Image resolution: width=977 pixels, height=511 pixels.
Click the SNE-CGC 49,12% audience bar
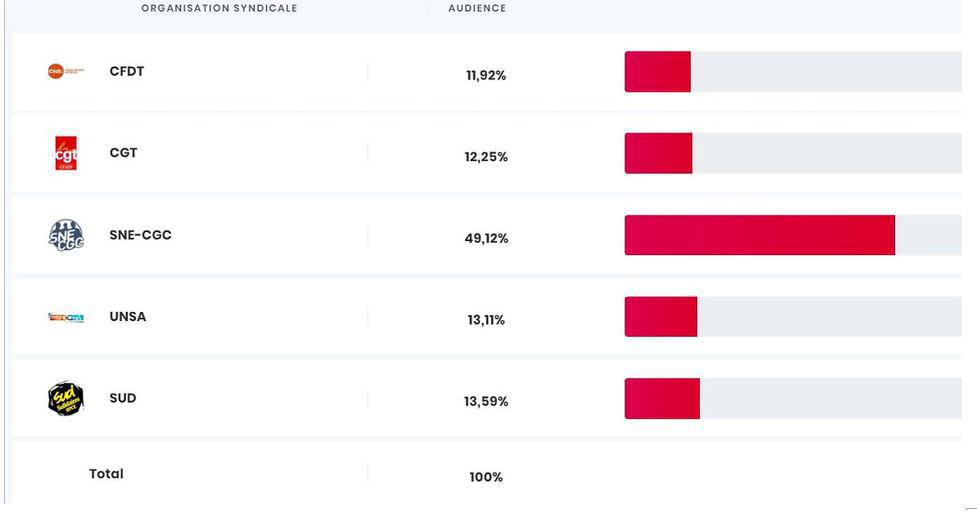tap(759, 235)
